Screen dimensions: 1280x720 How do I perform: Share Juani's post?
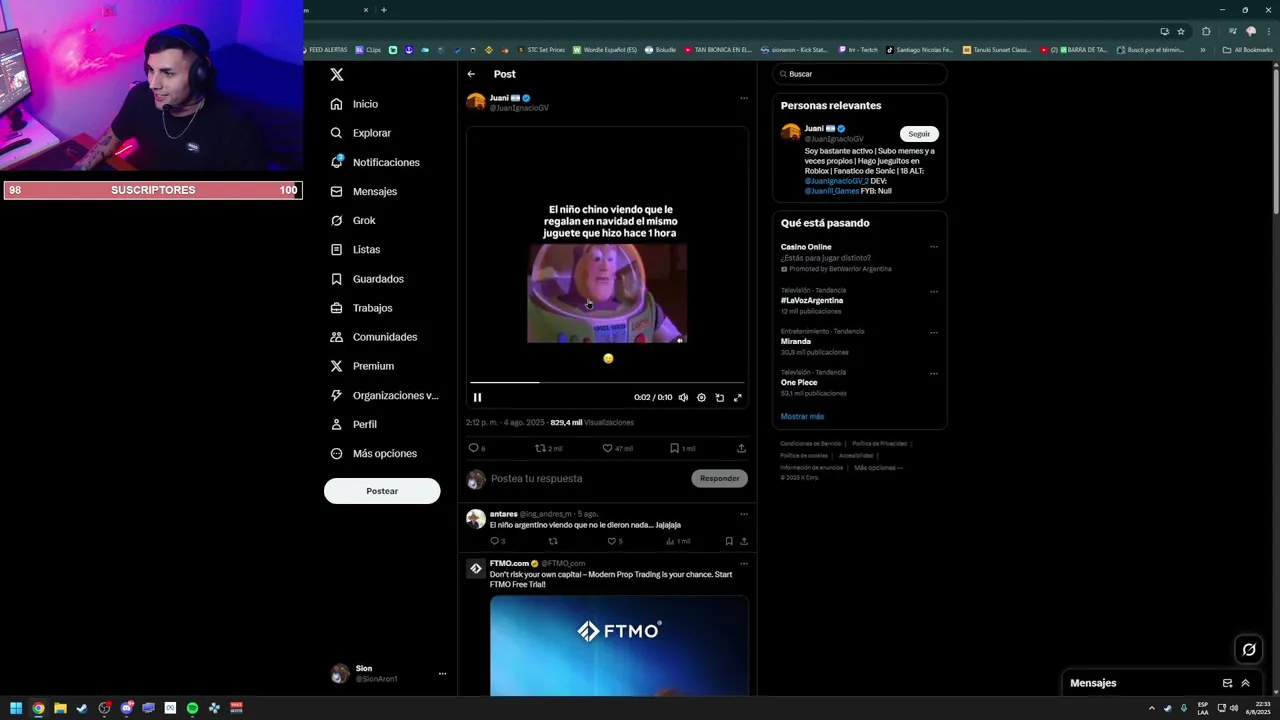[741, 448]
